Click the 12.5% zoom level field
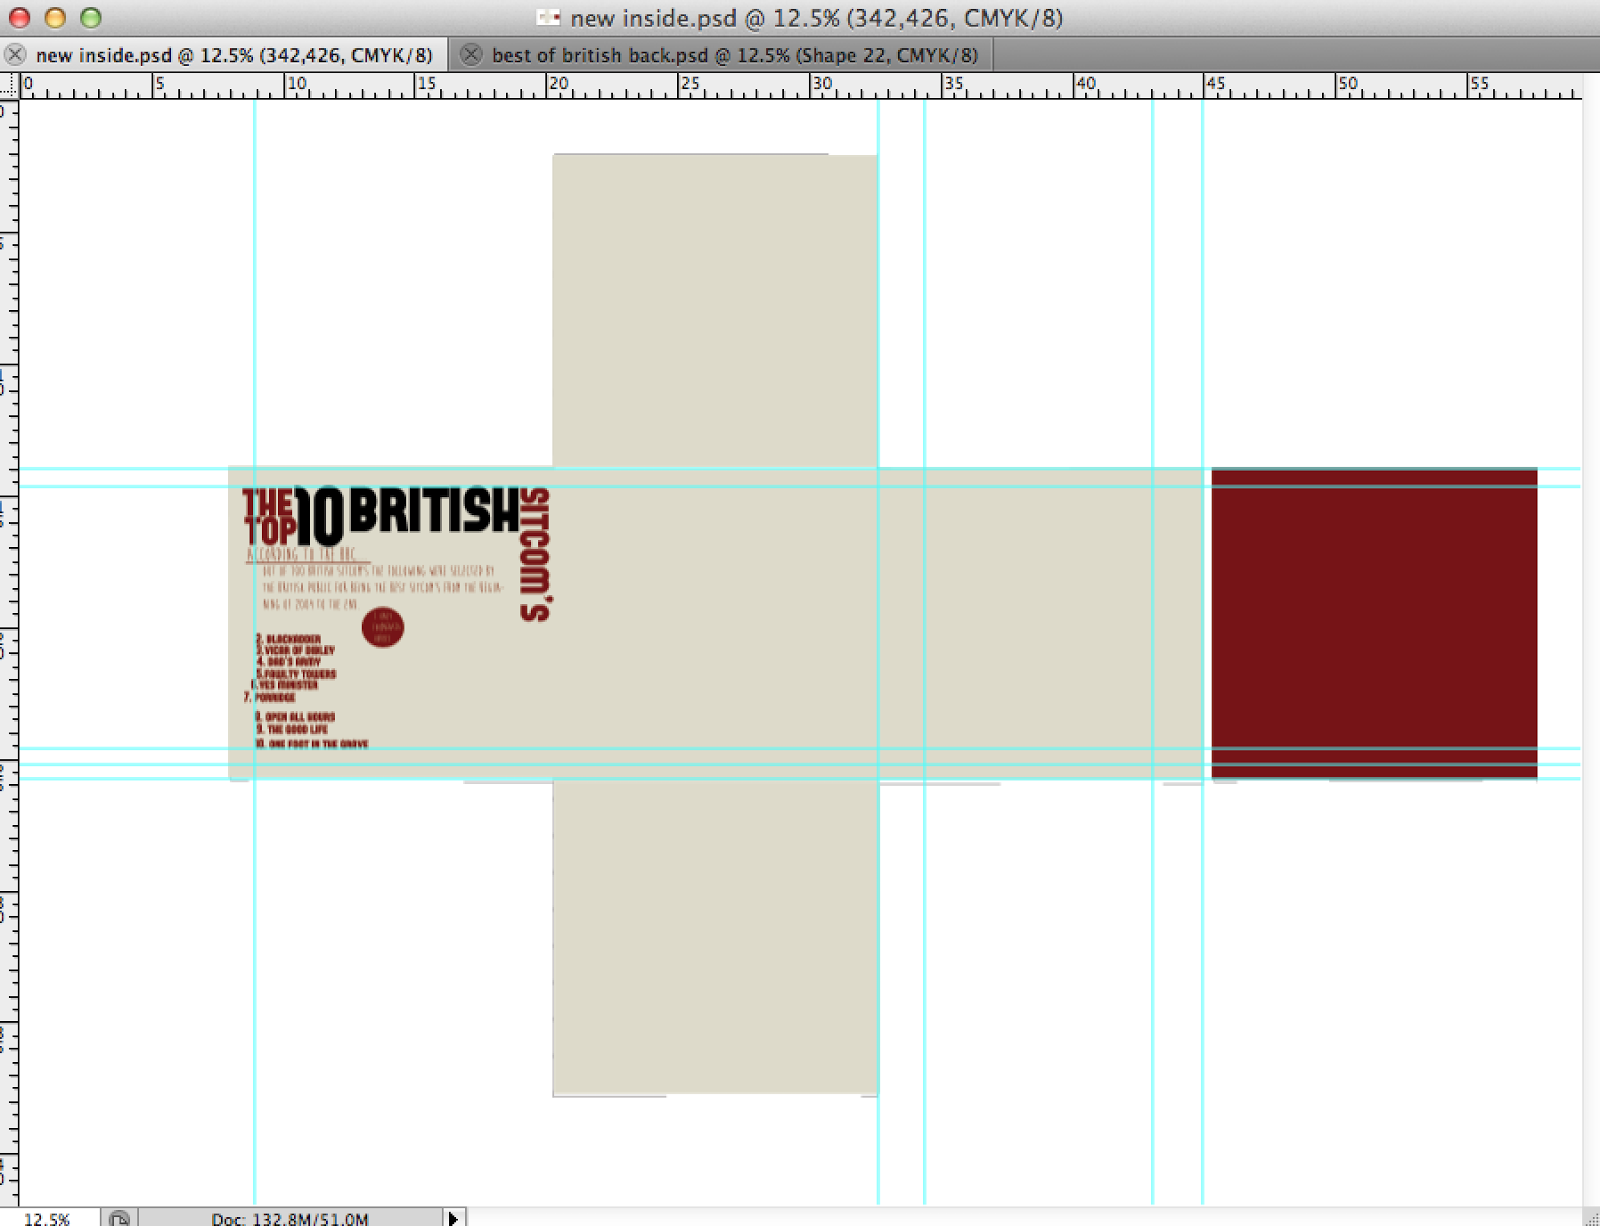Screen dimensions: 1600x1226 click(48, 1218)
